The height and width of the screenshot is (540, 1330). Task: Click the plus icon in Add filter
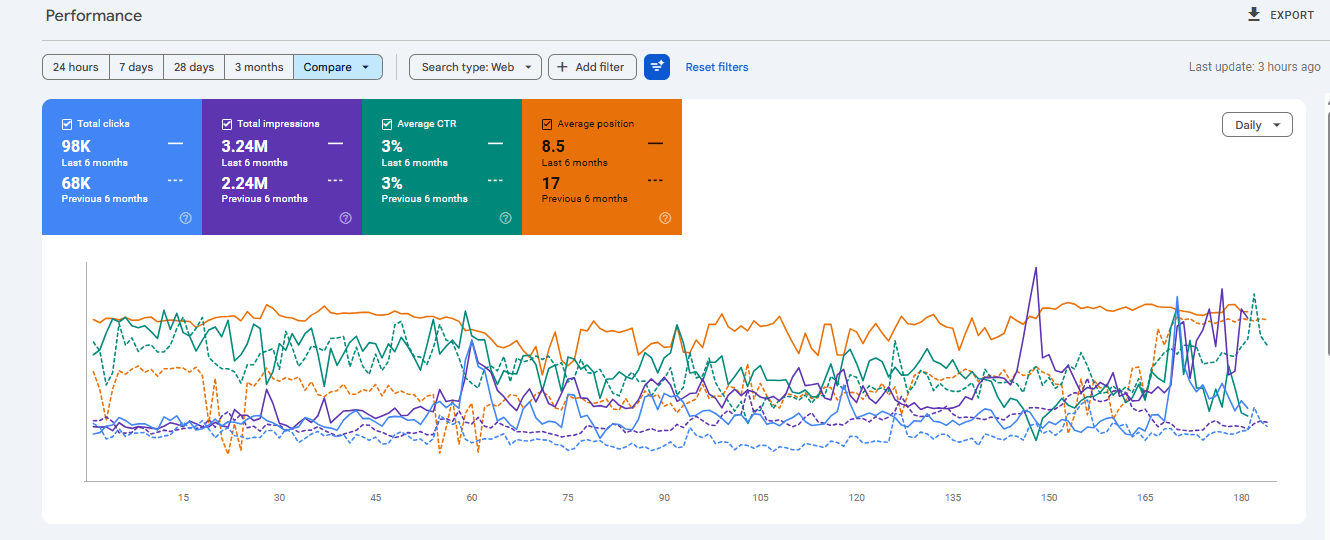tap(563, 67)
